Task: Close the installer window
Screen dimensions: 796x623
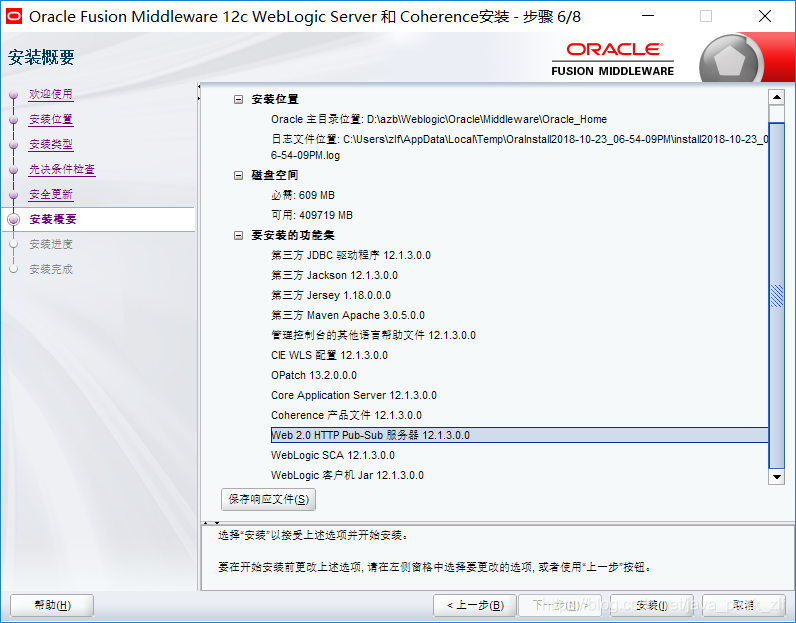Action: (765, 16)
